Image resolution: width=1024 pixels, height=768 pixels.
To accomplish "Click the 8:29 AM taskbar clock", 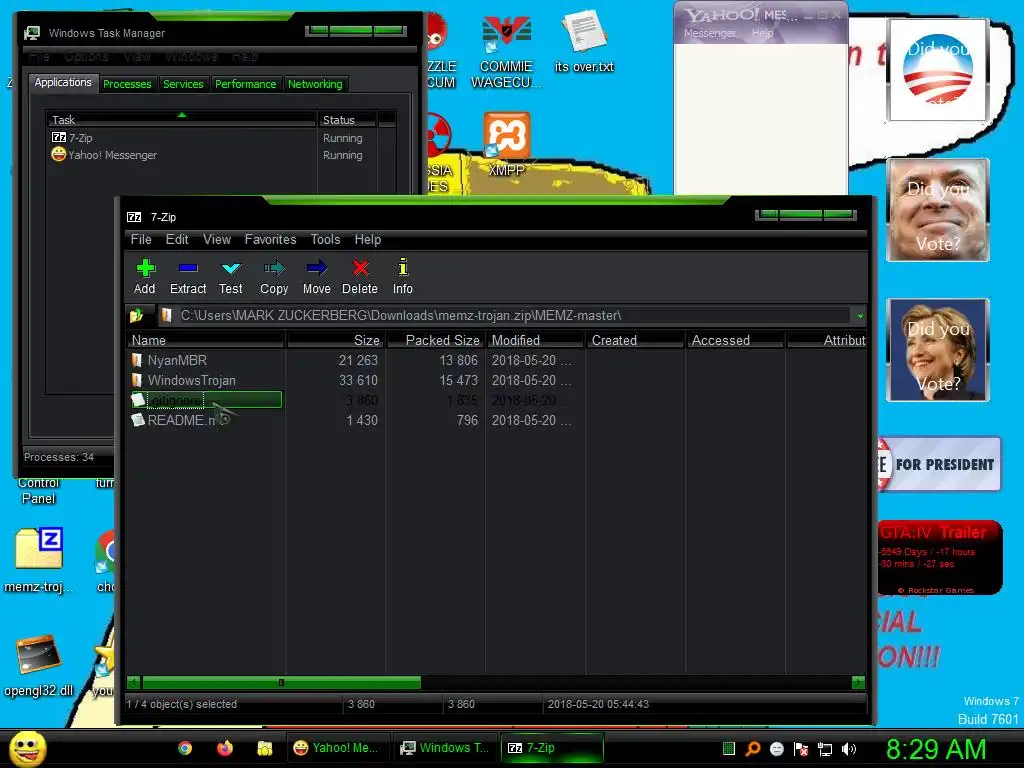I will pos(936,749).
